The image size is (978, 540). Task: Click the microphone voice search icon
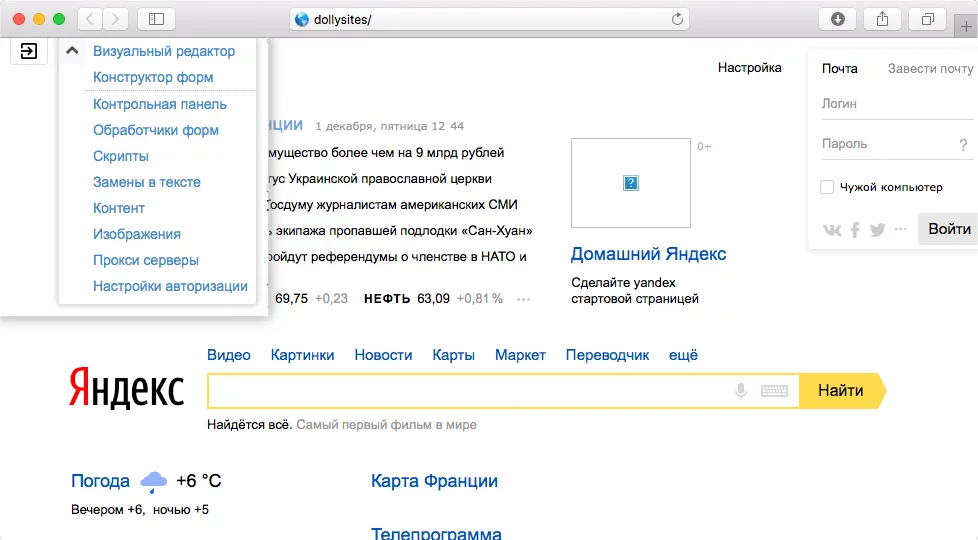coord(740,391)
